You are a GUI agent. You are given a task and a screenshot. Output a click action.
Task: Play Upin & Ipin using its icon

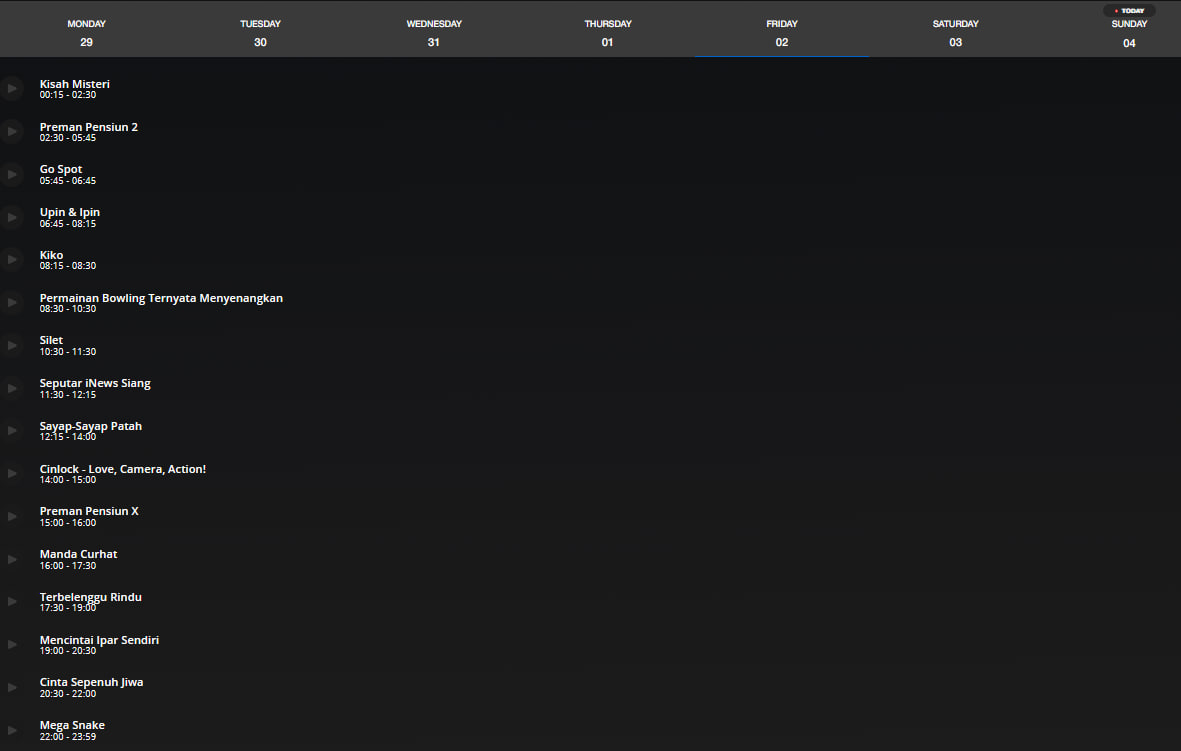[x=12, y=217]
